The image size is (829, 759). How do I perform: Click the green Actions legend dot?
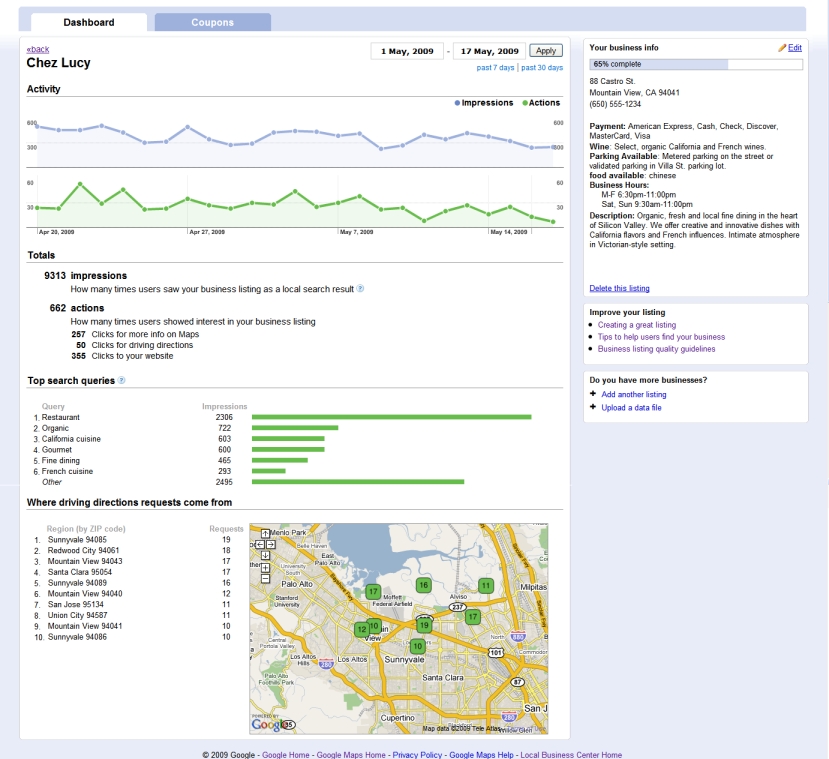(x=525, y=103)
